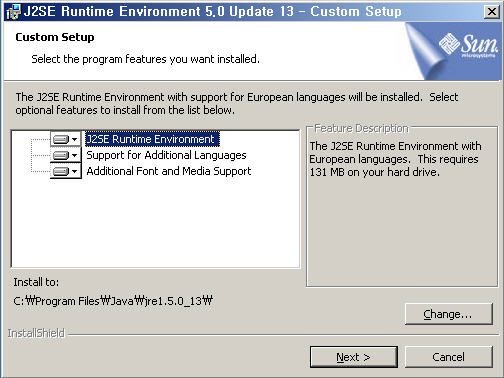Click the install path C:\Program Files\Java text

113,301
